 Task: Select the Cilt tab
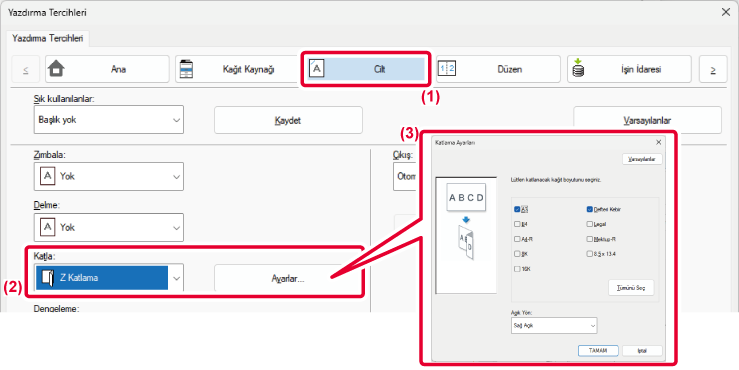click(366, 69)
